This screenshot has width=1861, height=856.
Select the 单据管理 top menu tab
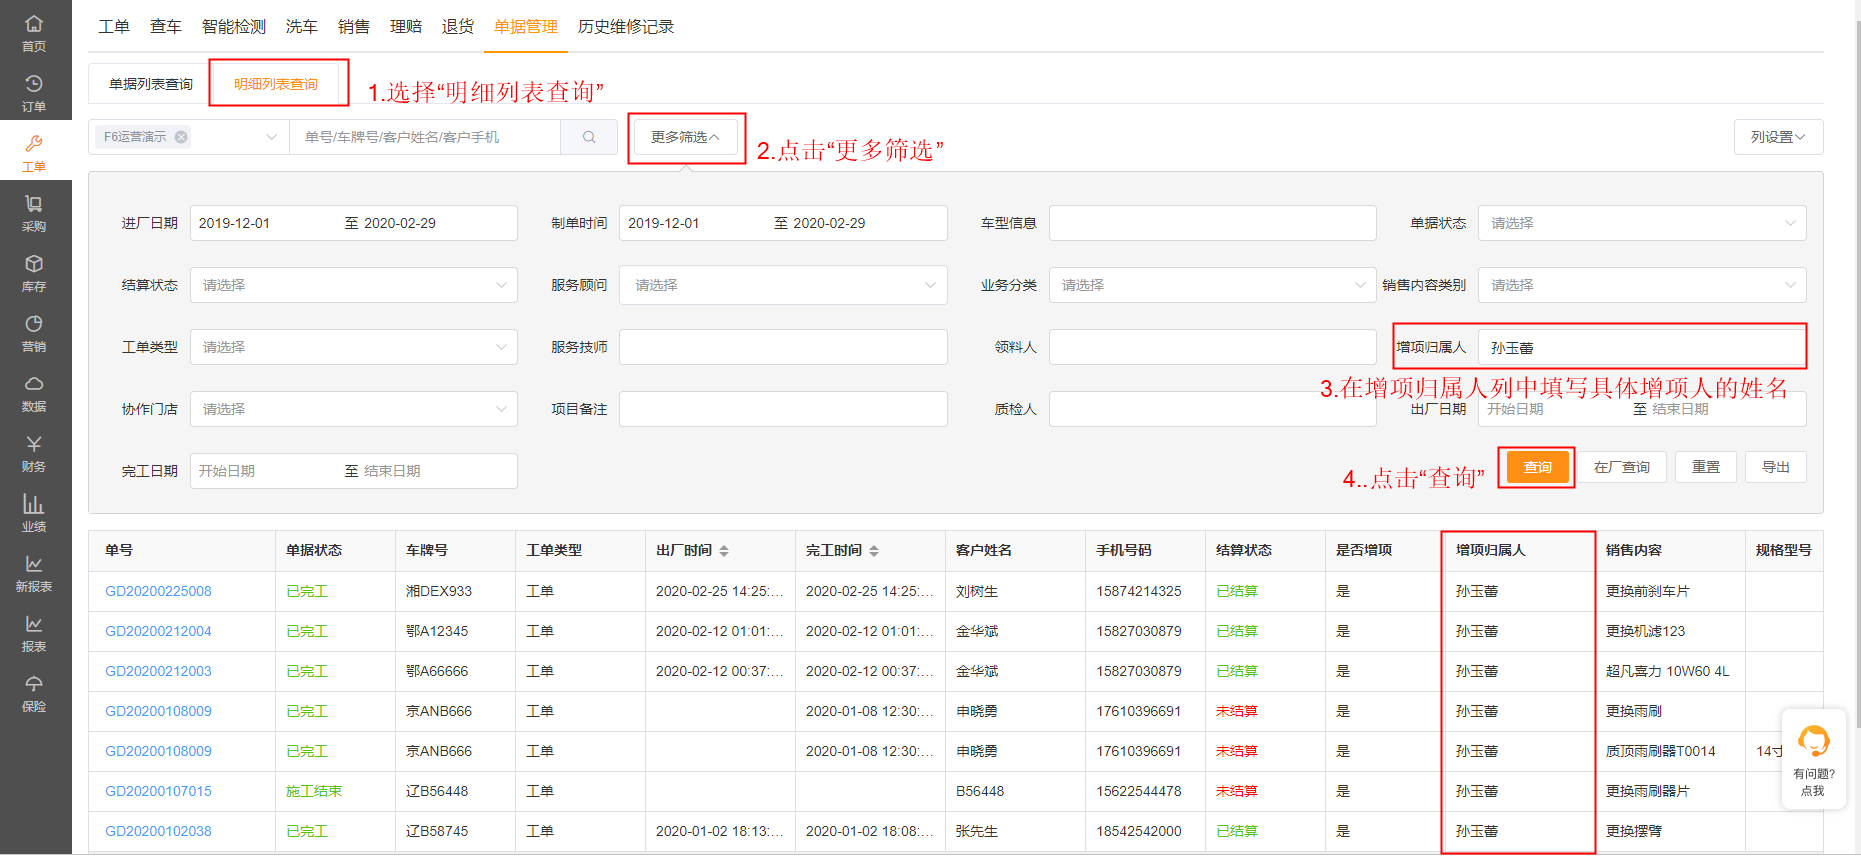tap(526, 27)
